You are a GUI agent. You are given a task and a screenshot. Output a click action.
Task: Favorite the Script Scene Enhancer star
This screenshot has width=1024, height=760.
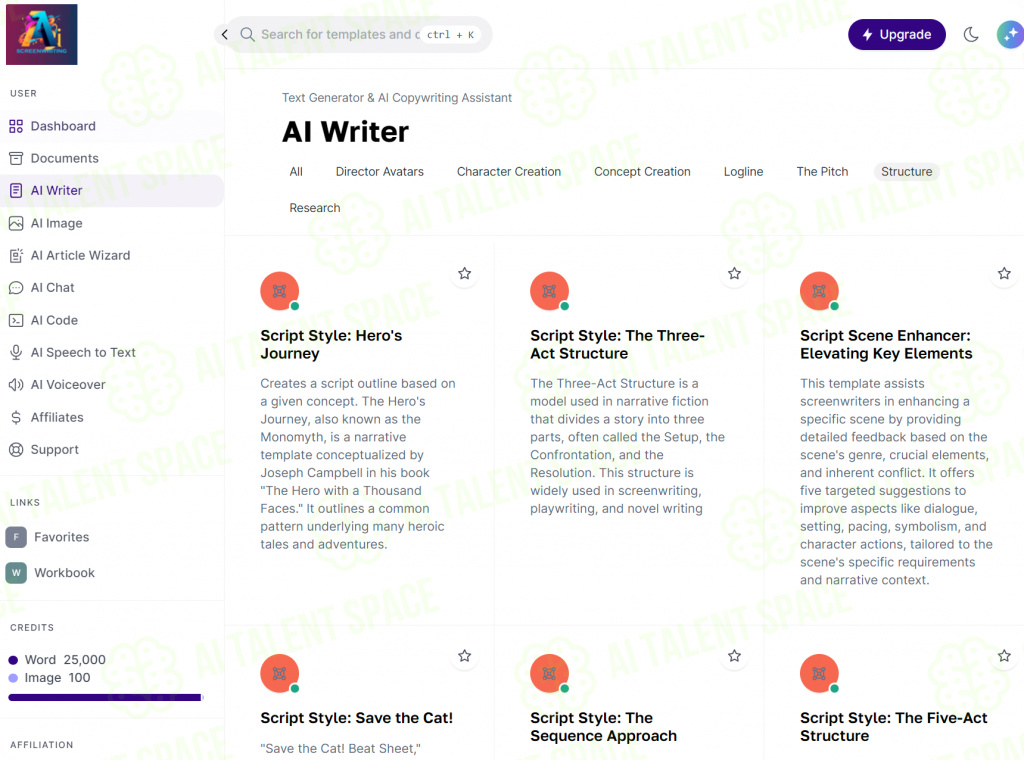(x=1004, y=274)
